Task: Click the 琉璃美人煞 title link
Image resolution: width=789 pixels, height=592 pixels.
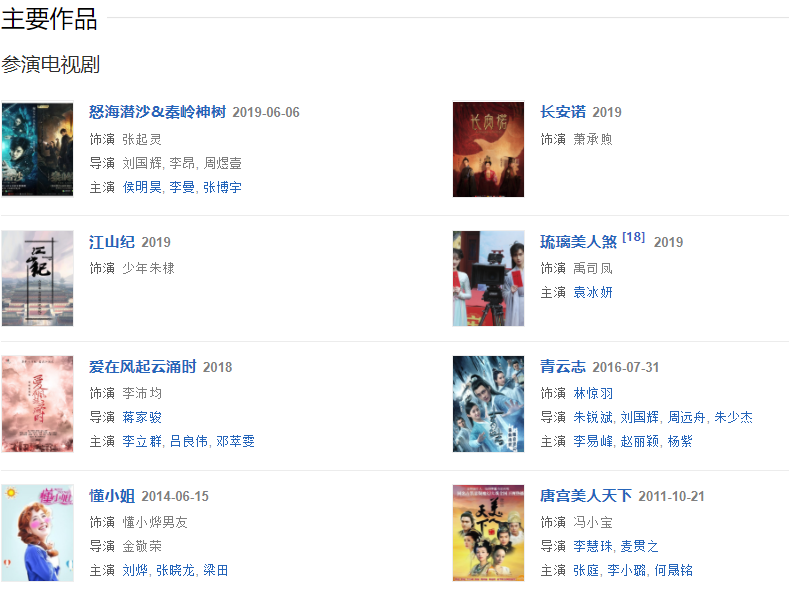Action: point(578,242)
